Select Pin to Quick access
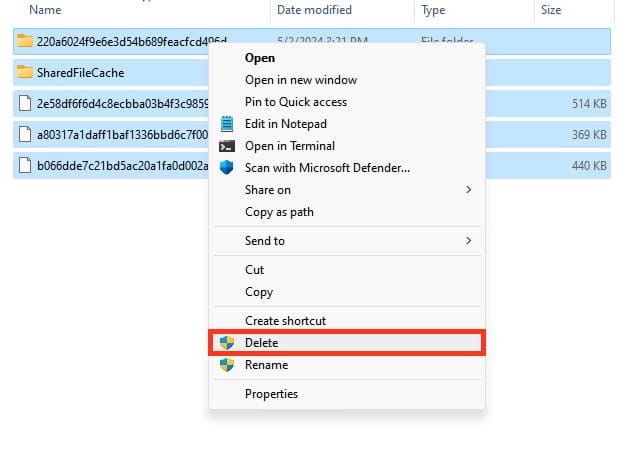 (296, 102)
